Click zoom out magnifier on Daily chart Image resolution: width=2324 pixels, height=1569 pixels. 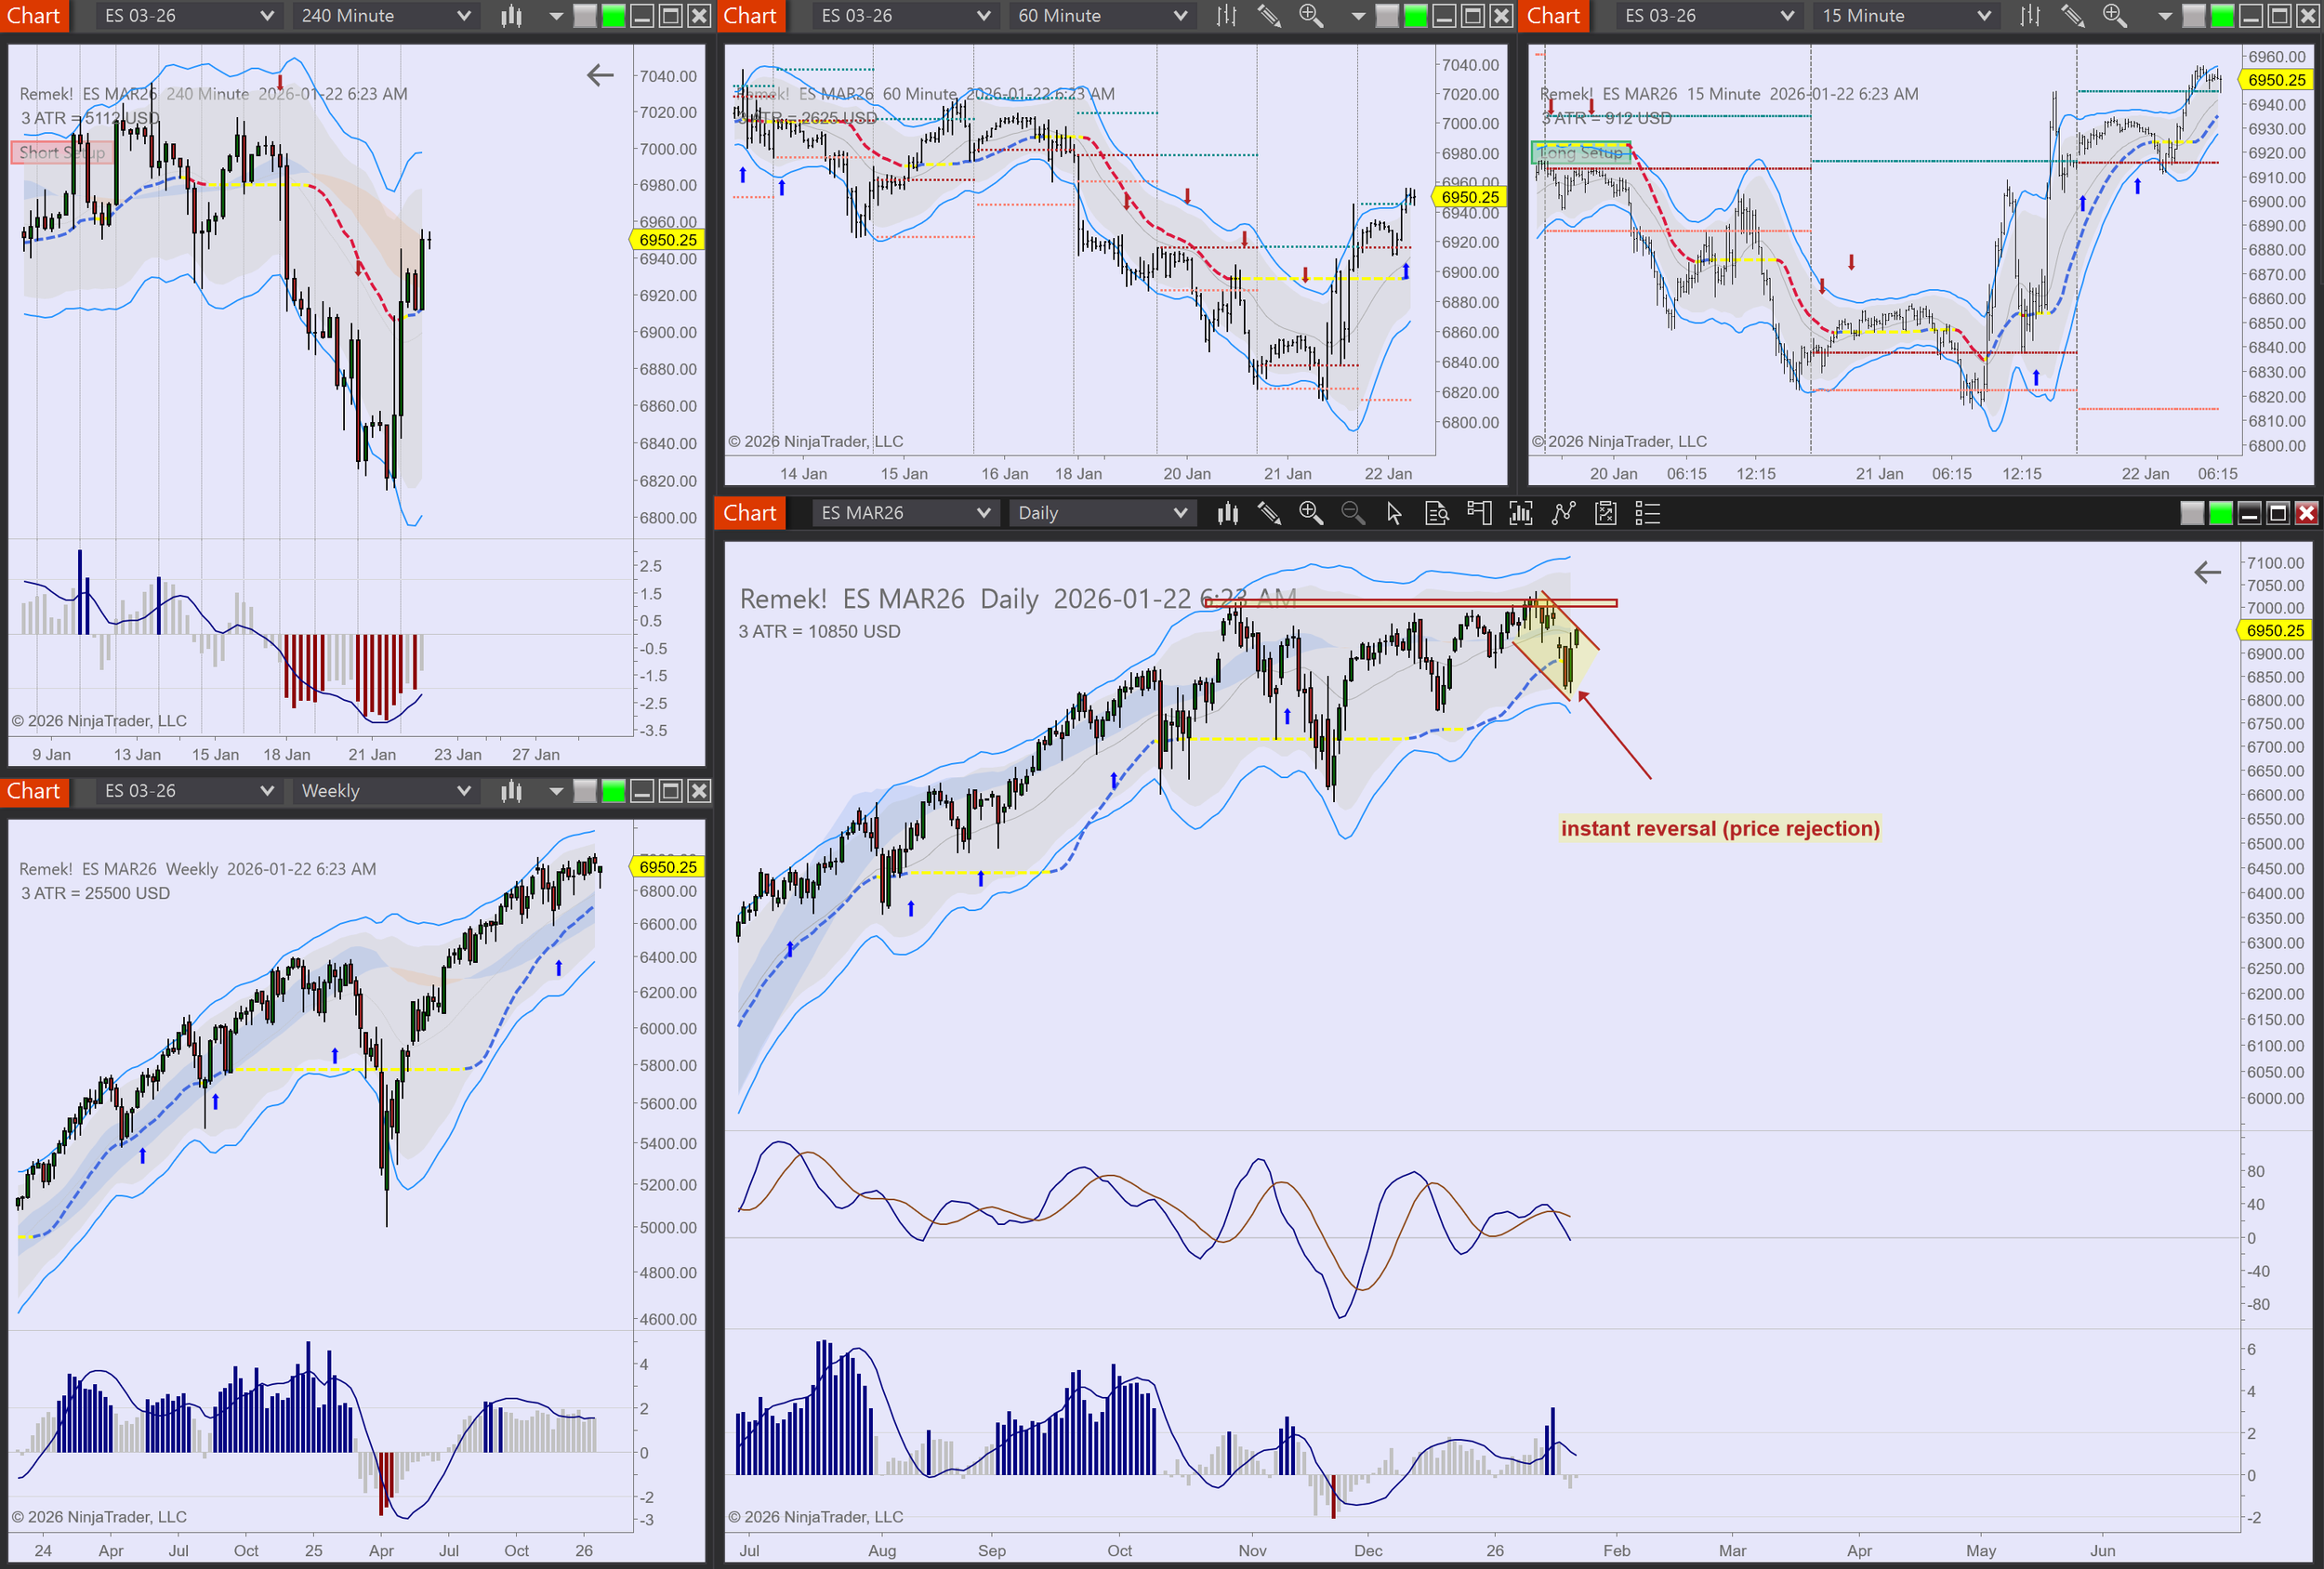pyautogui.click(x=1352, y=513)
